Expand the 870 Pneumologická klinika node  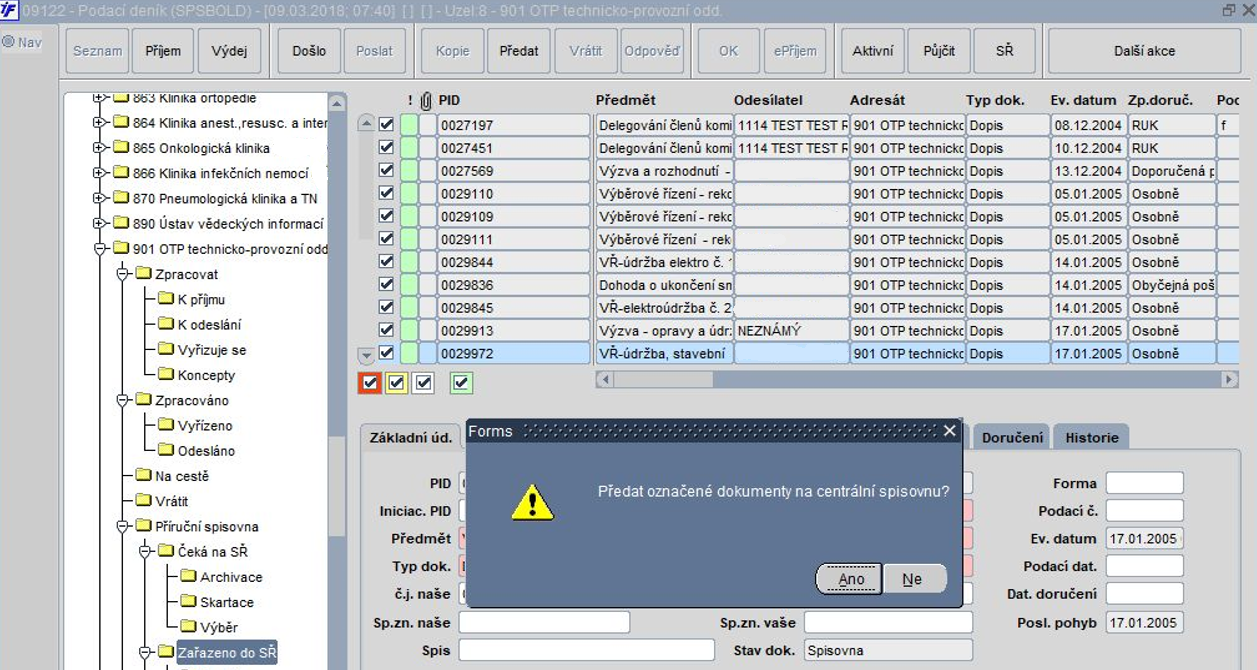tap(99, 198)
